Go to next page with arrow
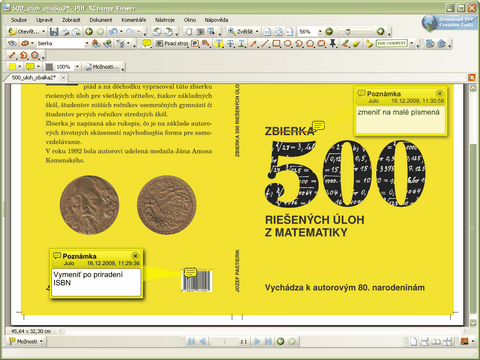 pyautogui.click(x=257, y=341)
